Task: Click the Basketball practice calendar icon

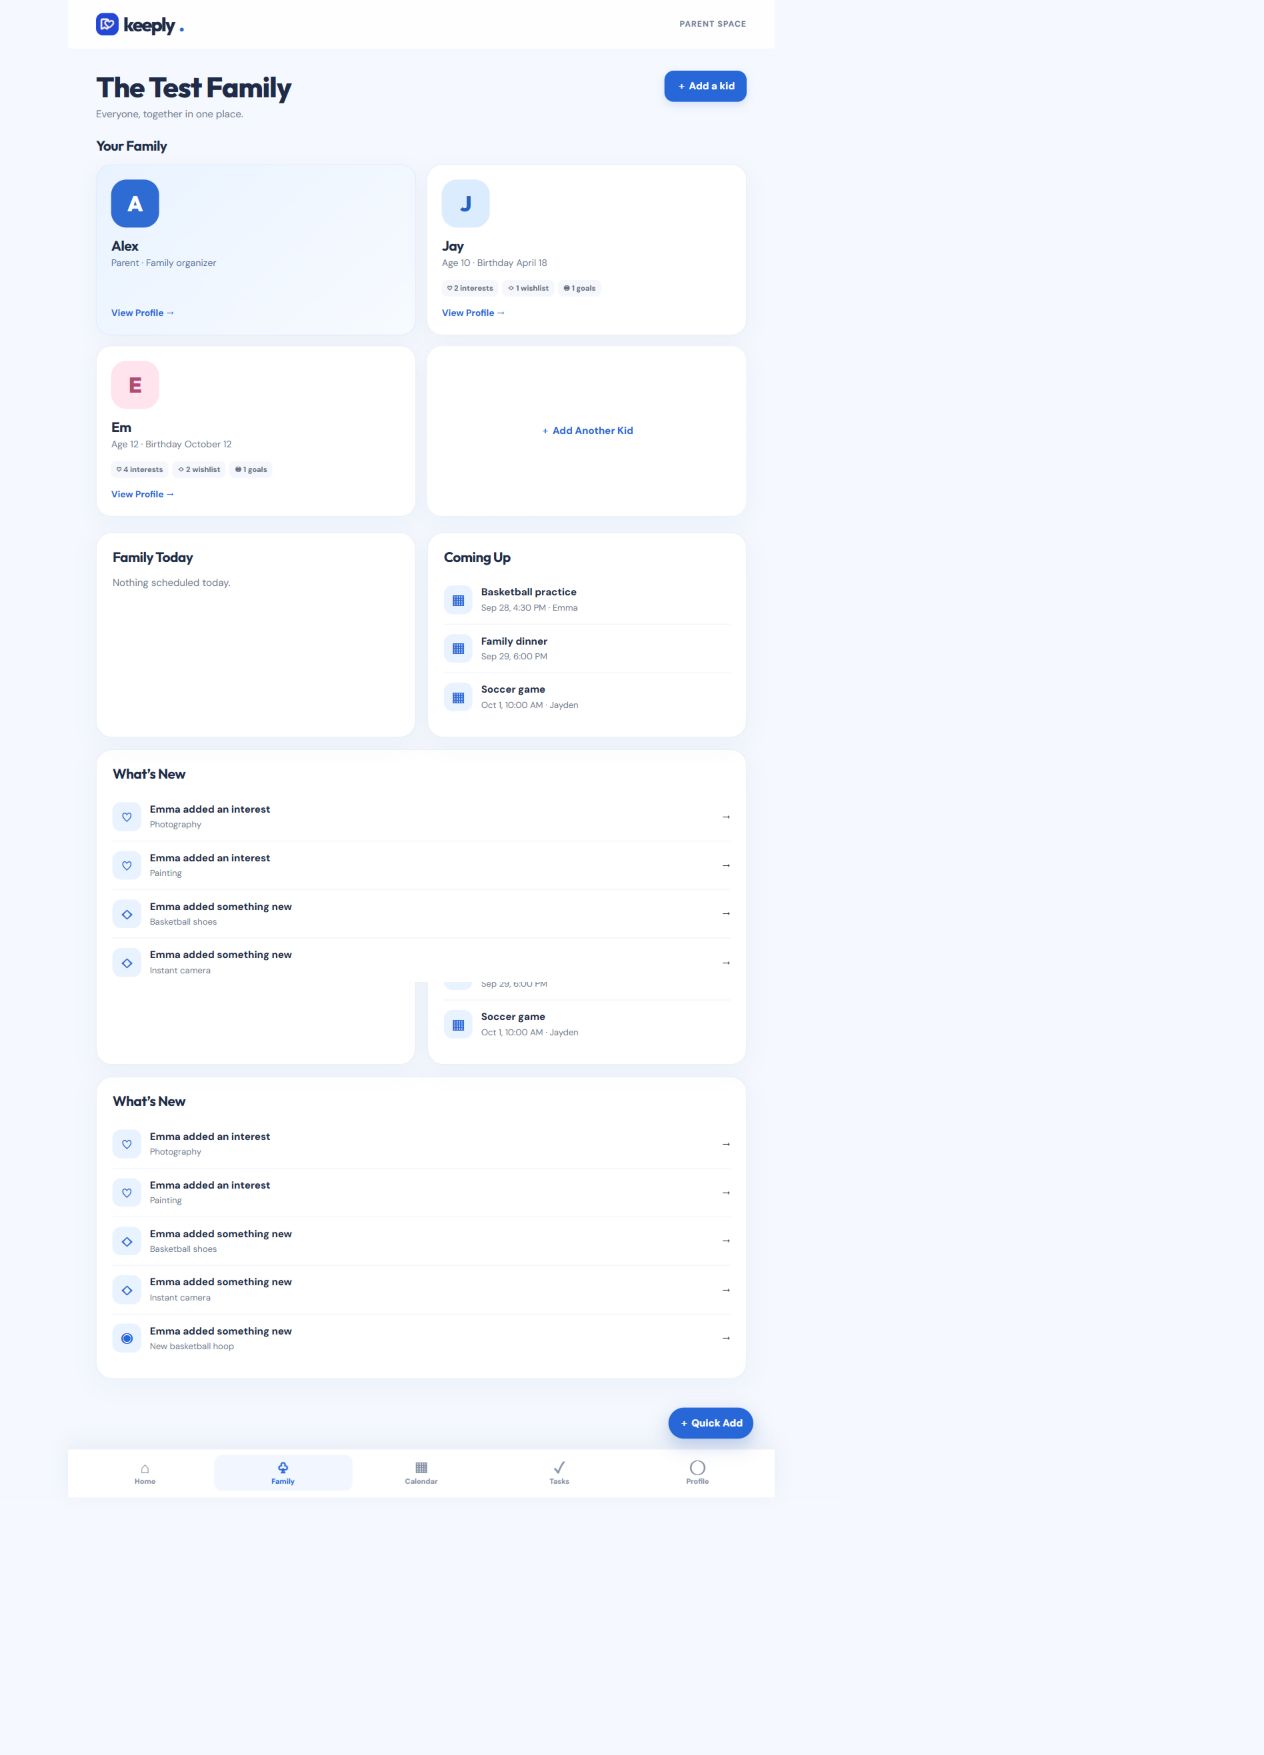Action: coord(458,600)
